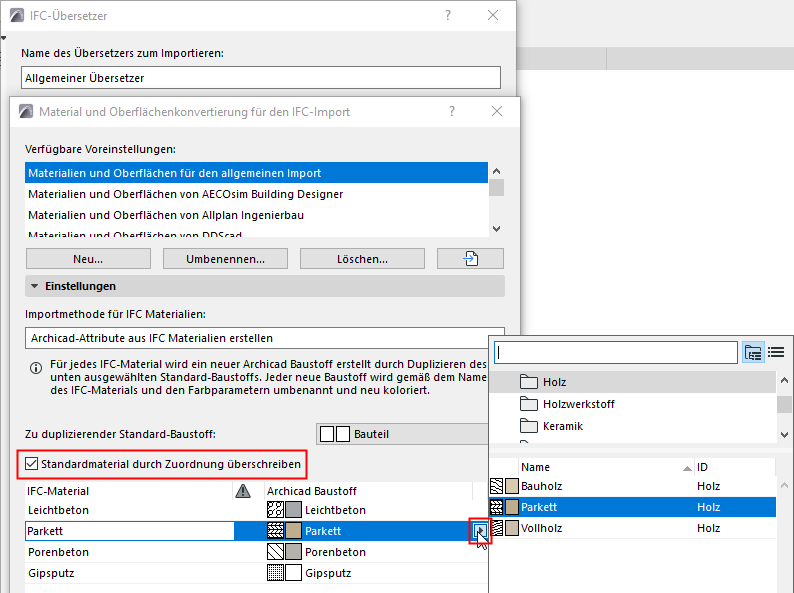Viewport: 794px width, 593px height.
Task: Switch popup to flat list view
Action: point(776,352)
